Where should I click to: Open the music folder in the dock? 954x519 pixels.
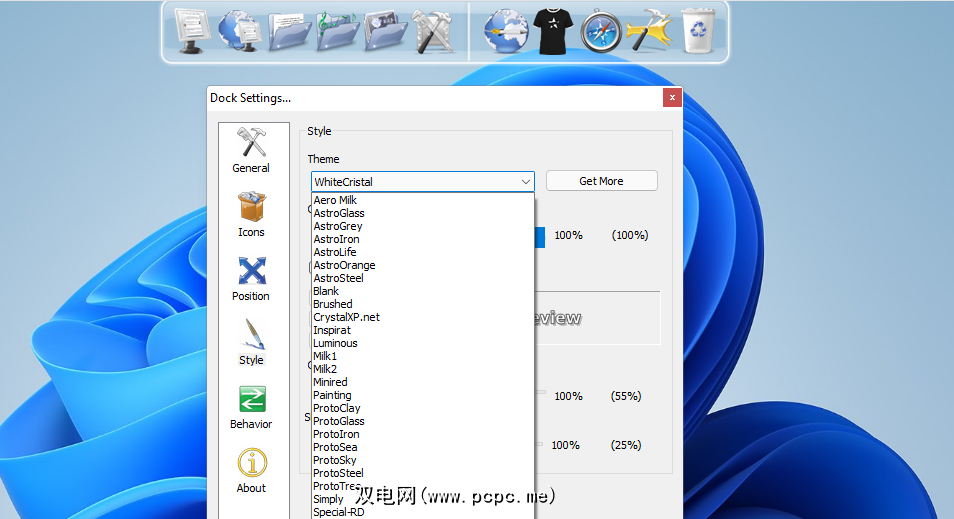(338, 31)
